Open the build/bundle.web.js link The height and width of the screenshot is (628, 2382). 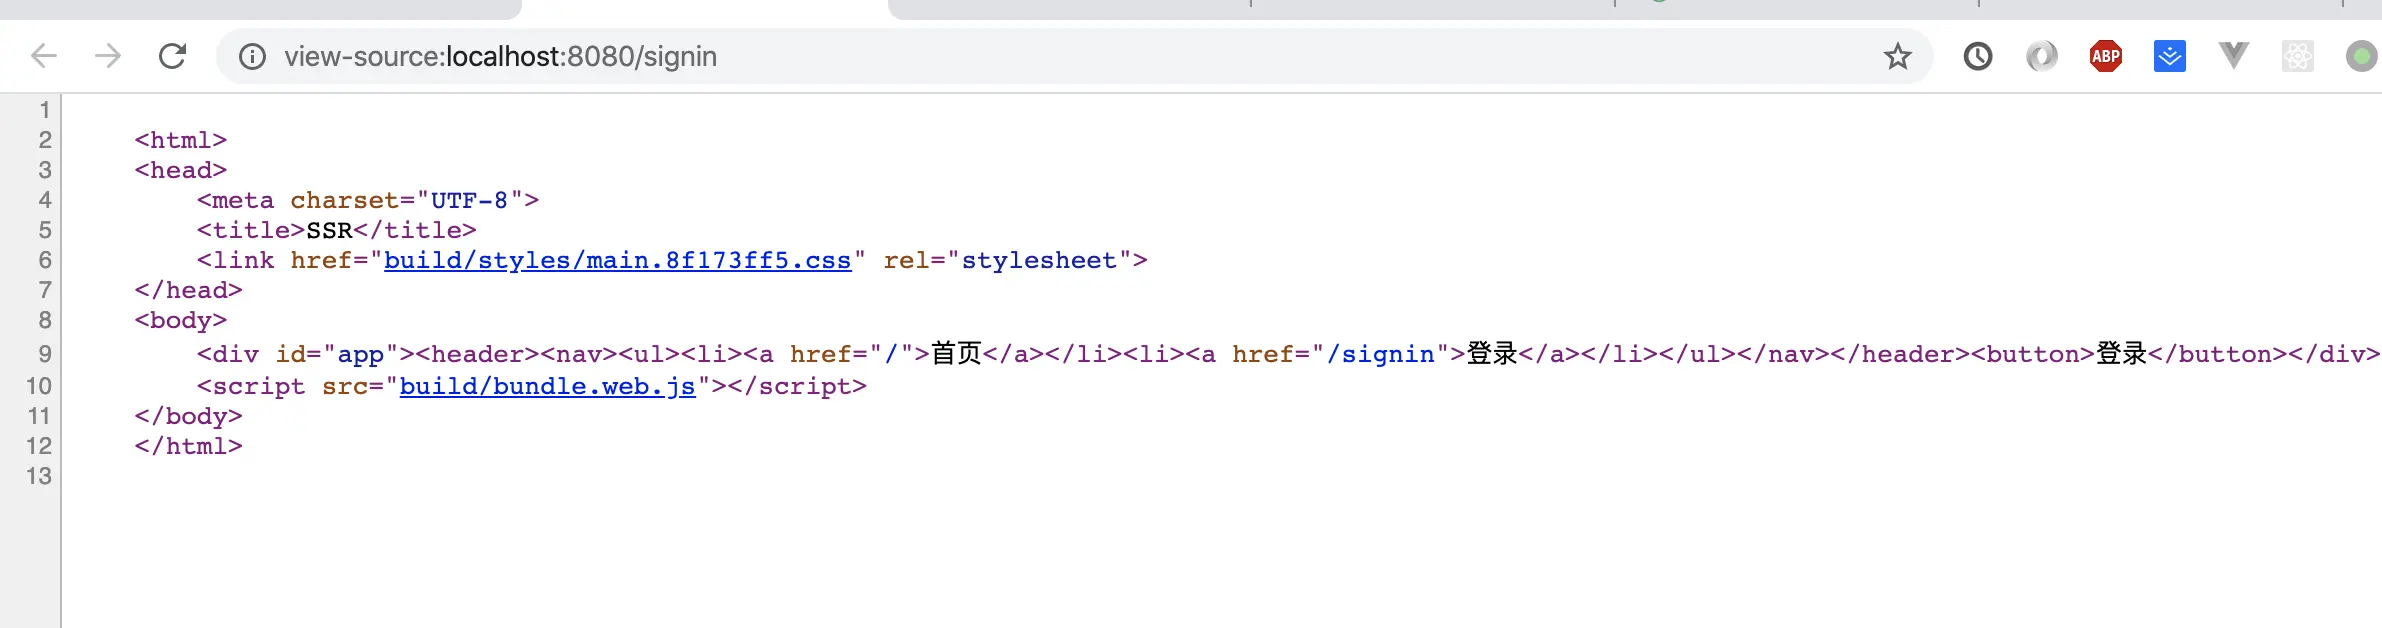tap(547, 387)
